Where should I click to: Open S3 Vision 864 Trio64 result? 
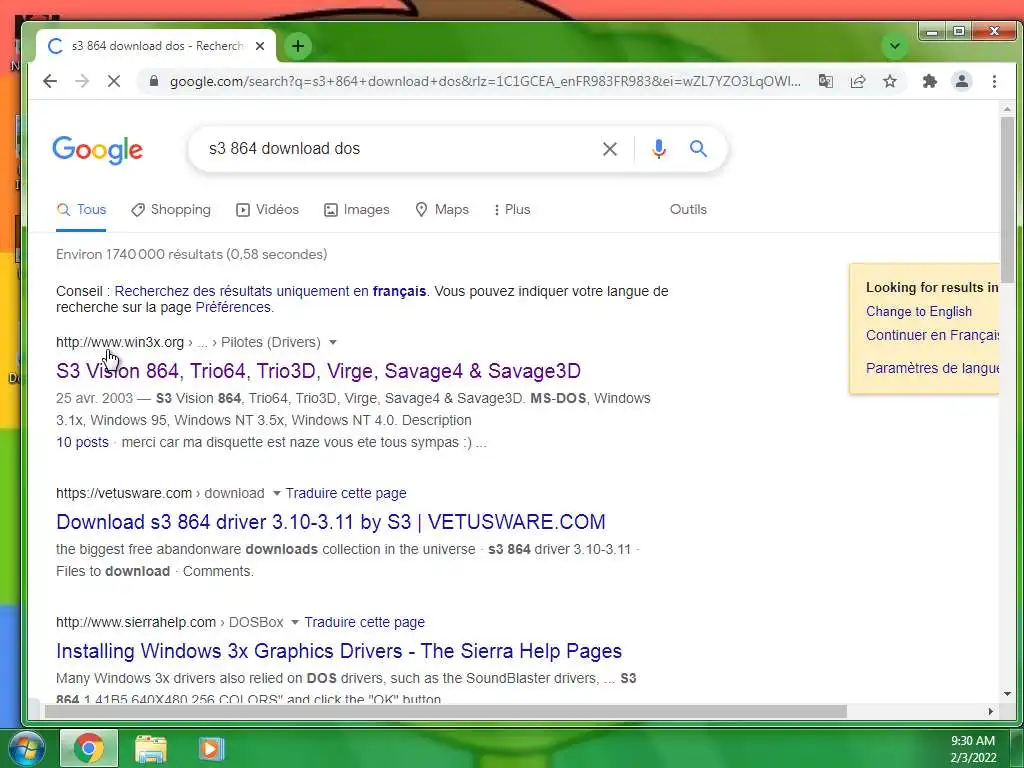tap(318, 371)
